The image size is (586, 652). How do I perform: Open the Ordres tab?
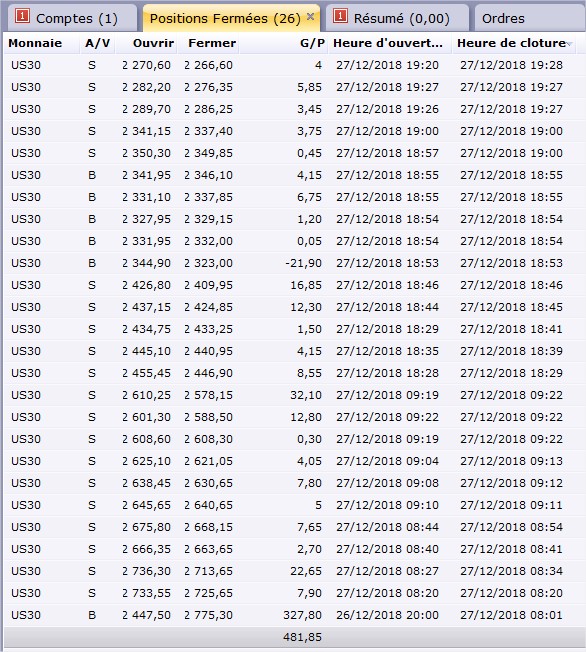[x=529, y=18]
